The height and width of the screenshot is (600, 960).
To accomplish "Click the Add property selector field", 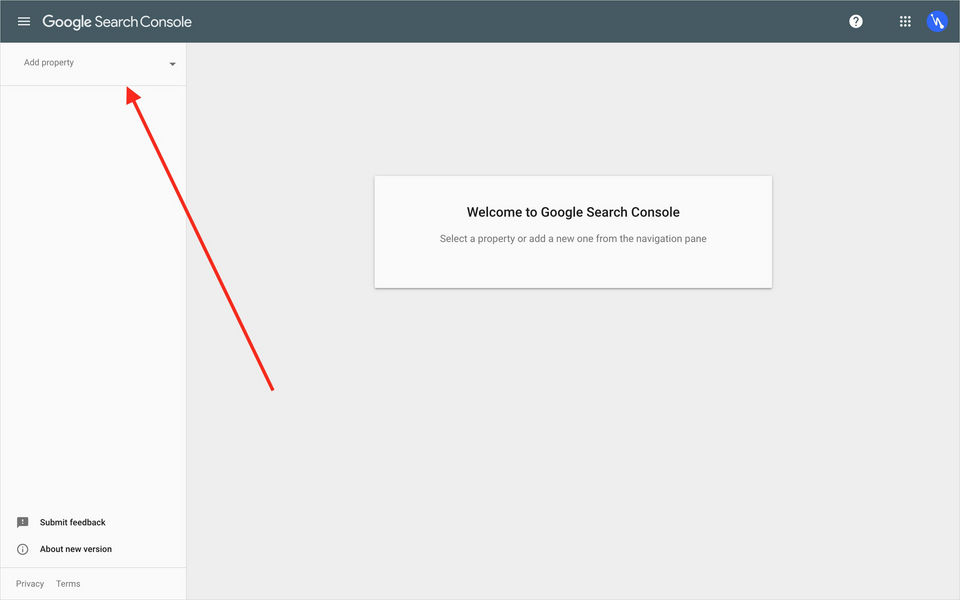I will point(94,63).
